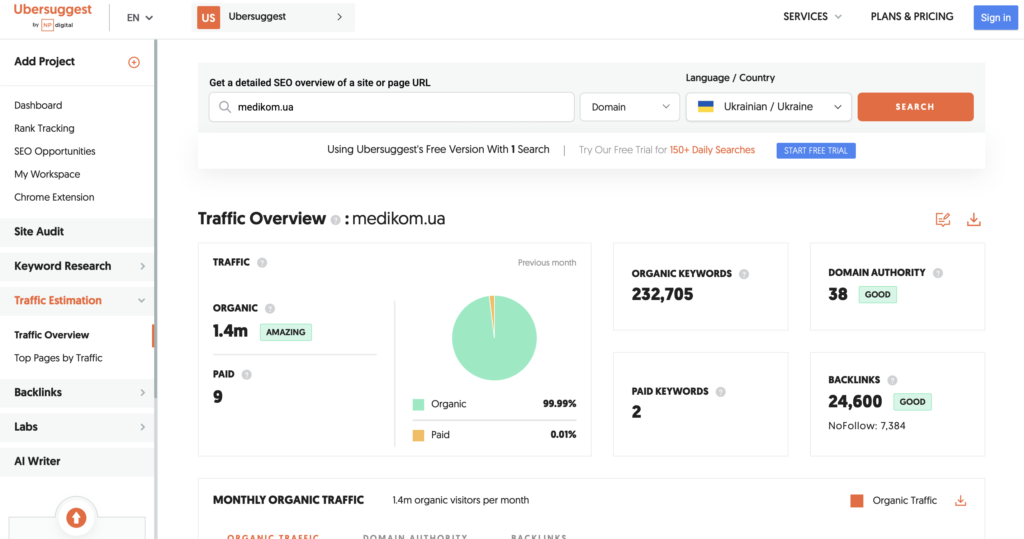Click the medikom.ua domain input field
The width and height of the screenshot is (1024, 539).
click(391, 106)
